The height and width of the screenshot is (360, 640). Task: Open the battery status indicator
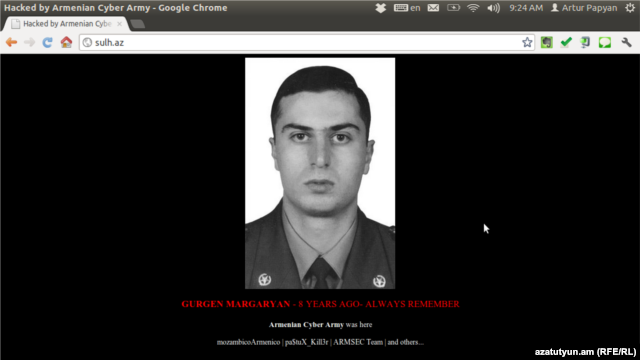pos(453,8)
